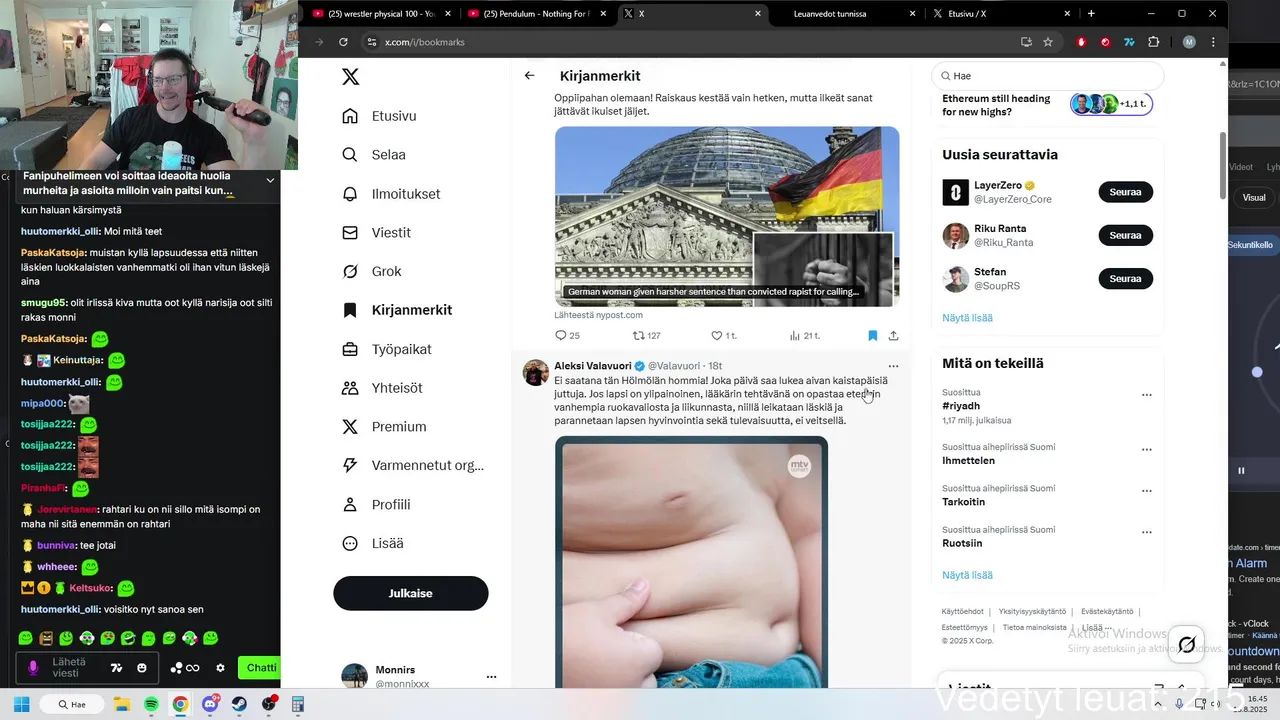Share the nypost article post
The width and height of the screenshot is (1280, 720).
point(893,336)
